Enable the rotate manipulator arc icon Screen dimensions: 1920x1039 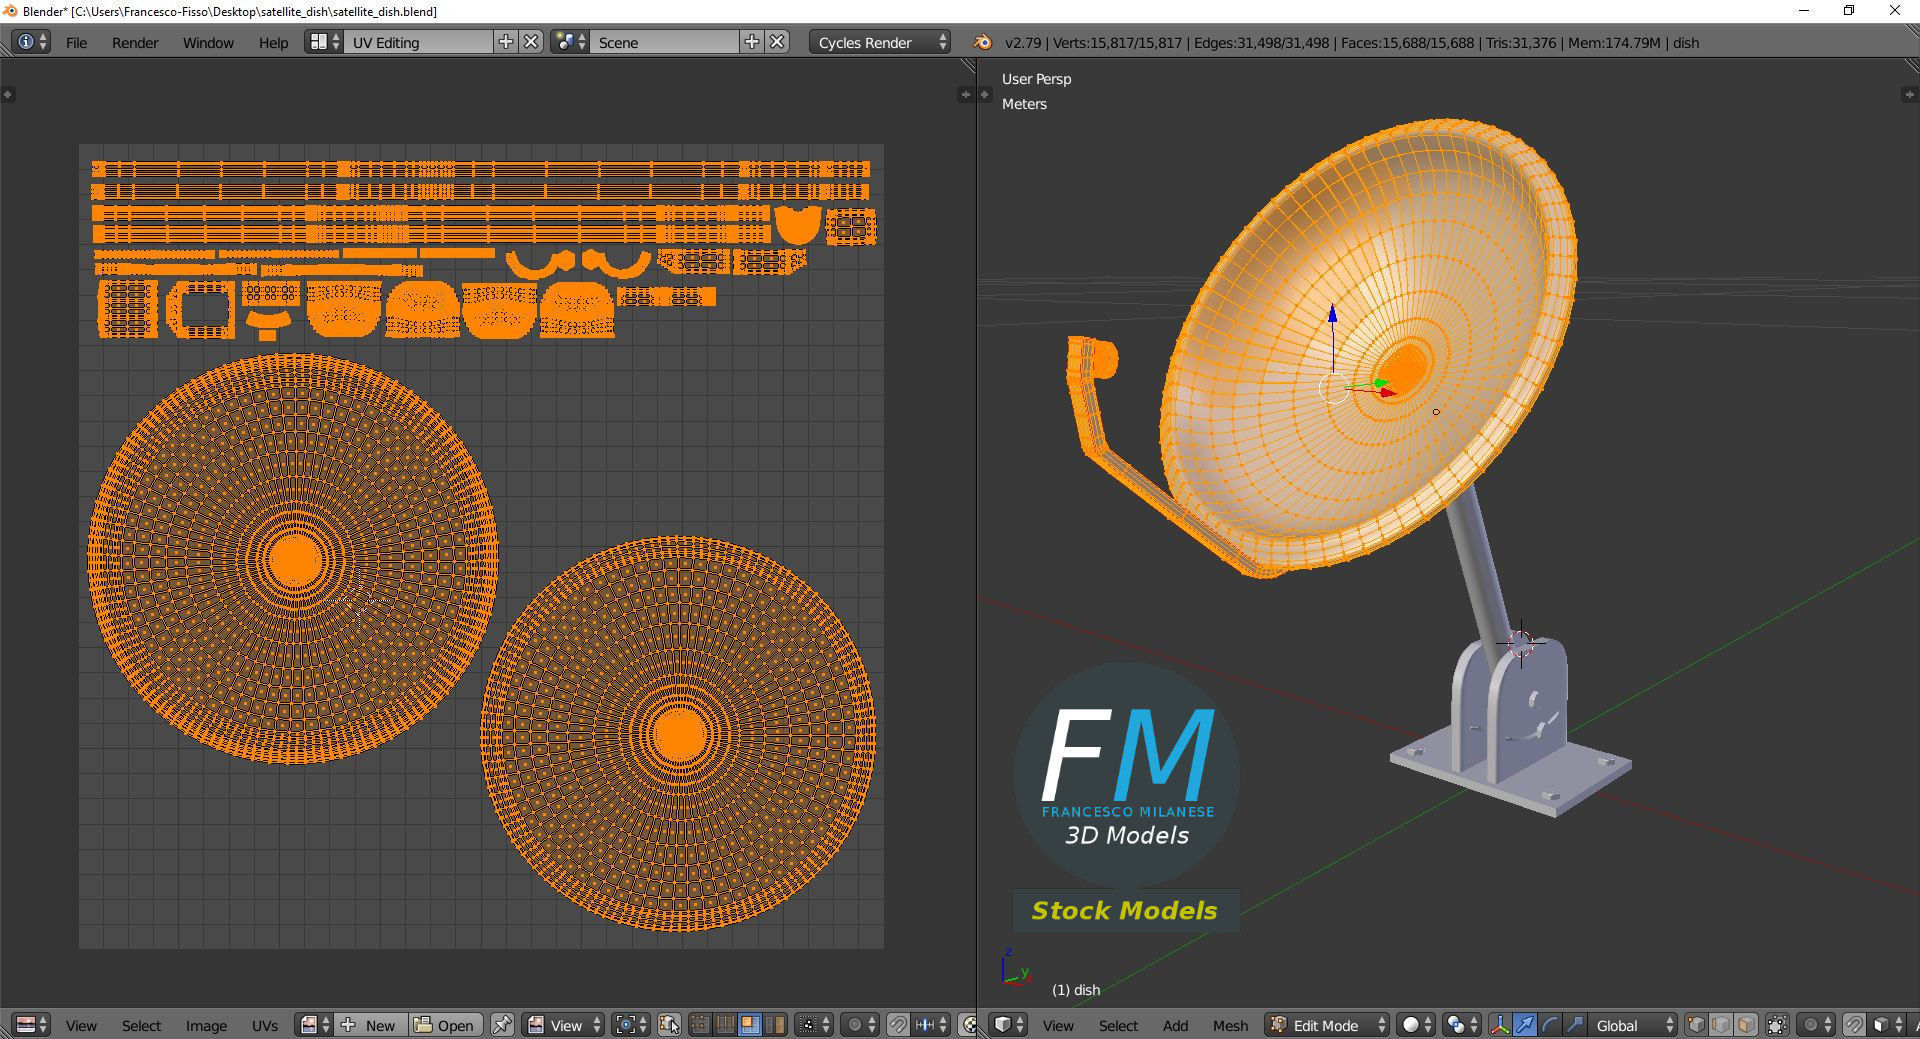(1549, 1025)
